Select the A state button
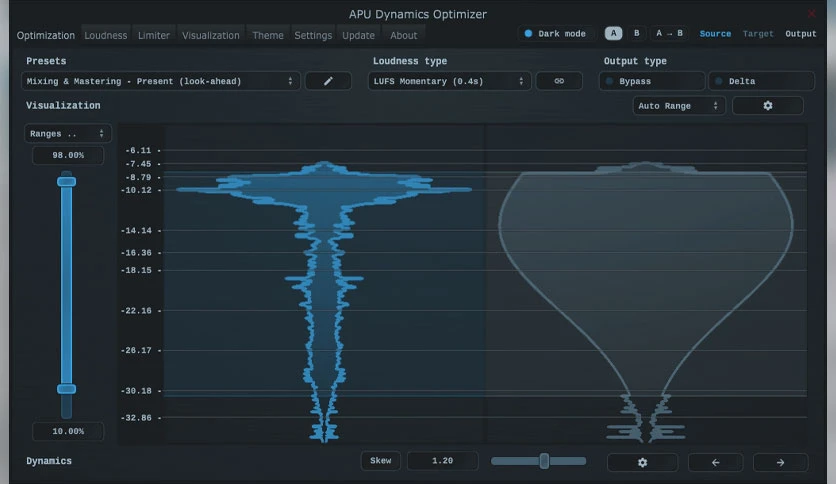 tap(613, 33)
